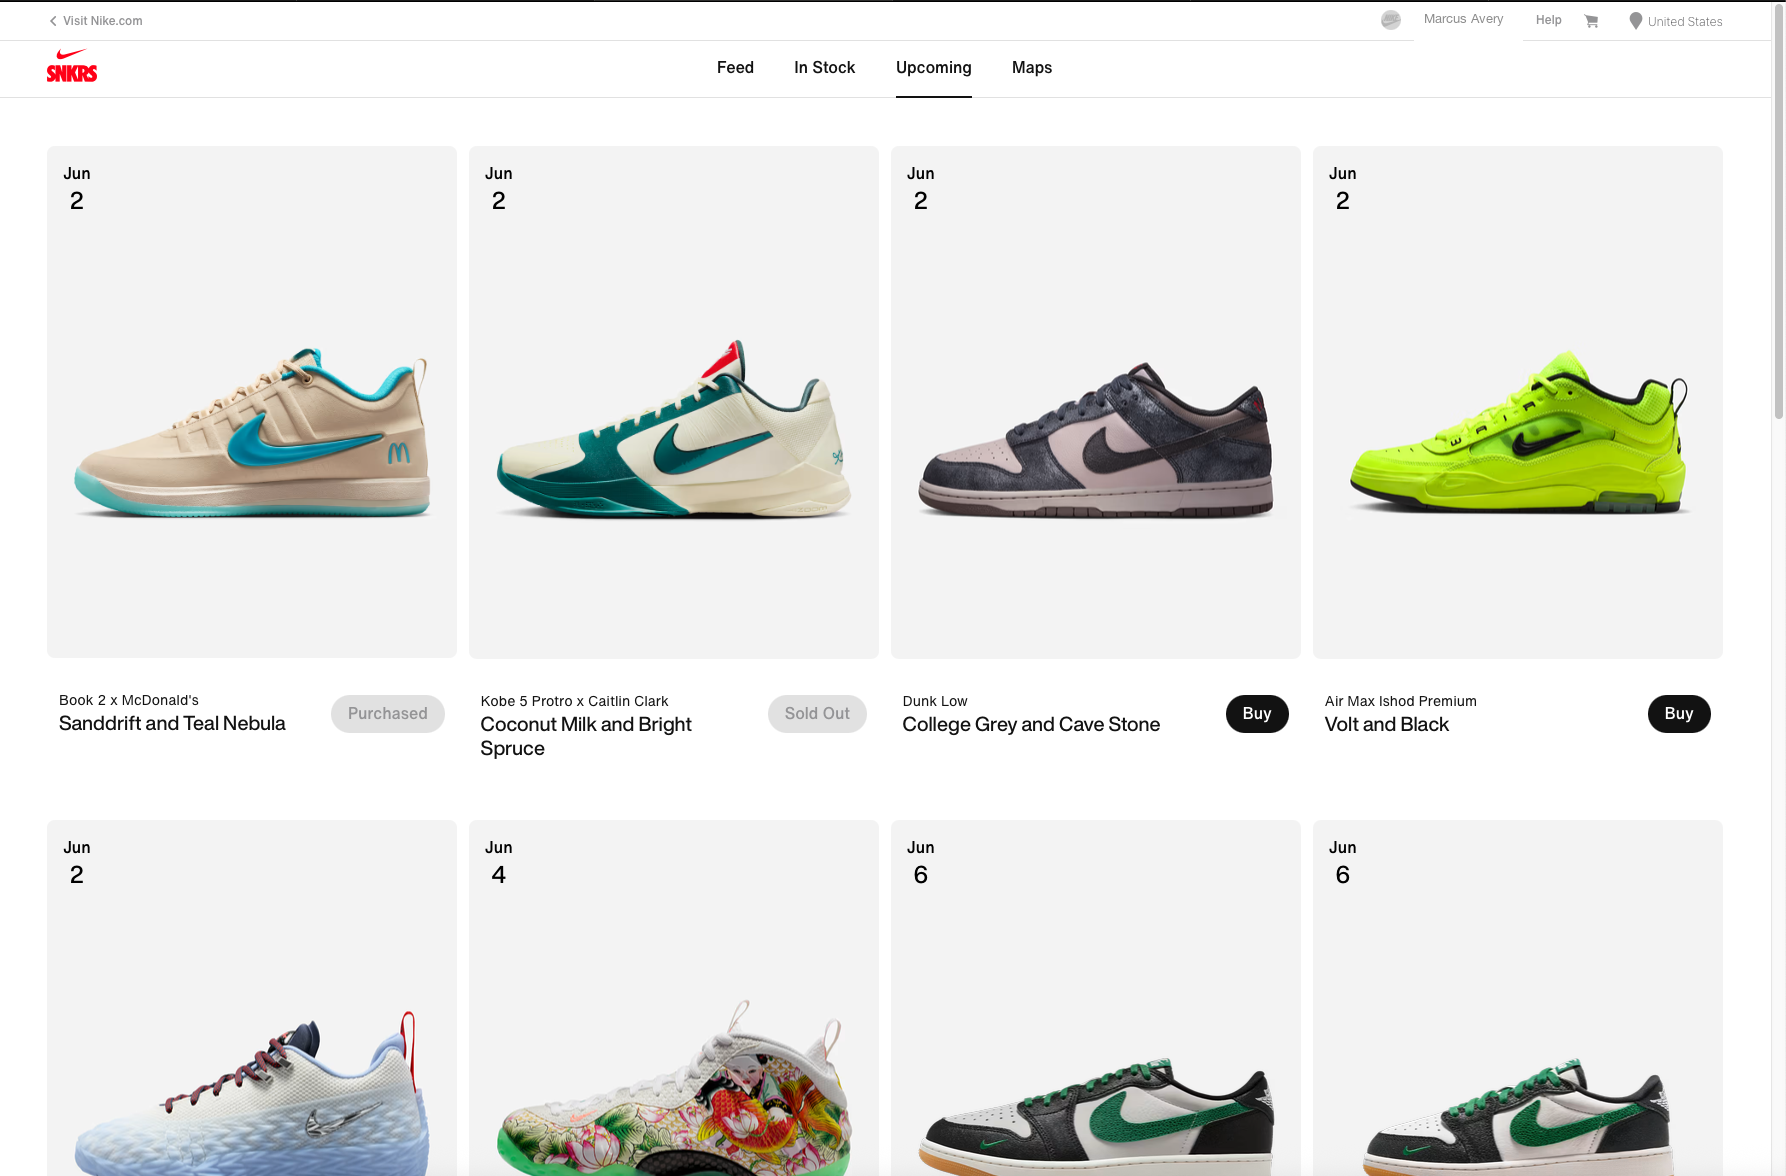This screenshot has height=1176, width=1786.
Task: Click 'College Grey and Cave Stone' title
Action: [1031, 725]
